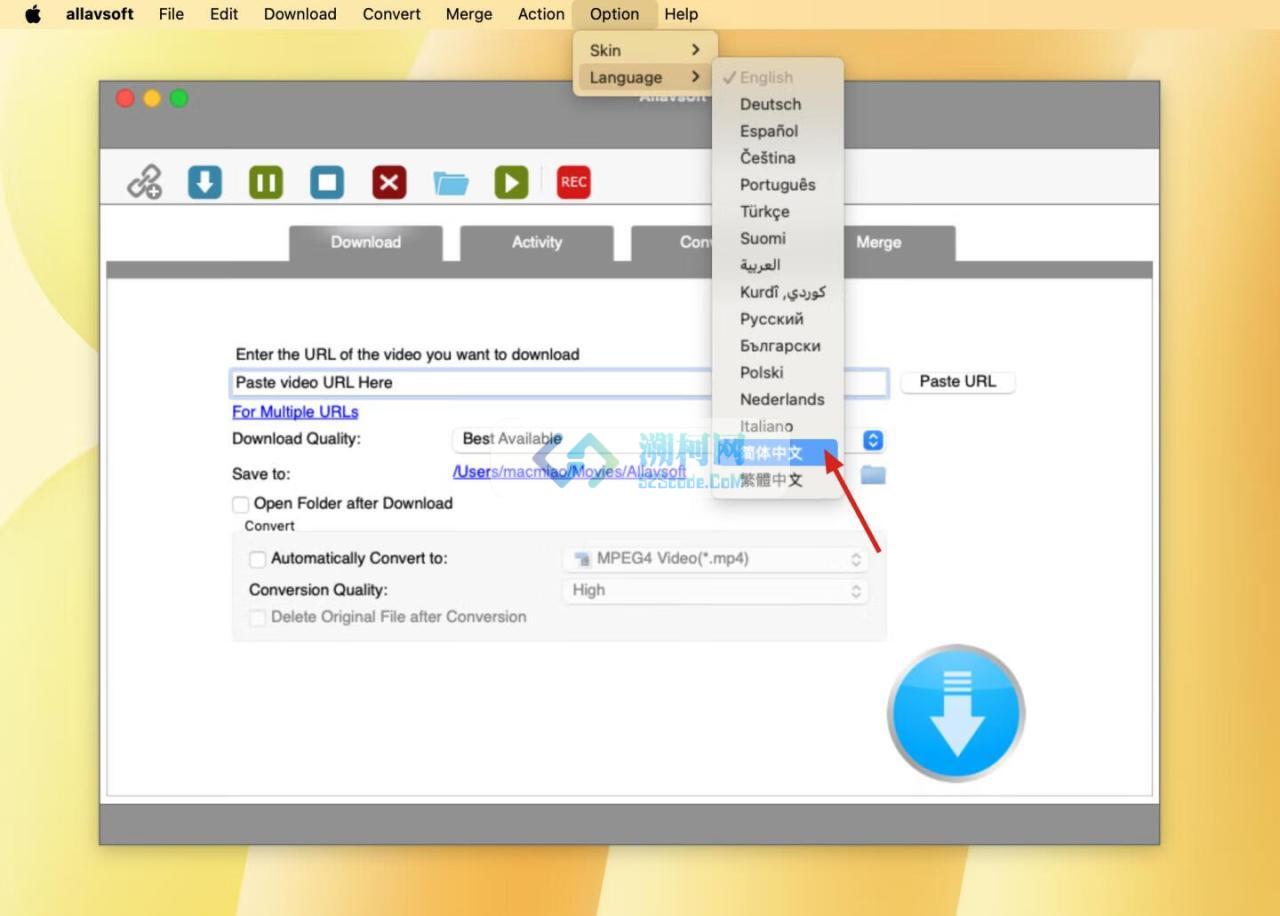Image resolution: width=1280 pixels, height=916 pixels.
Task: Open the File menu
Action: click(171, 14)
